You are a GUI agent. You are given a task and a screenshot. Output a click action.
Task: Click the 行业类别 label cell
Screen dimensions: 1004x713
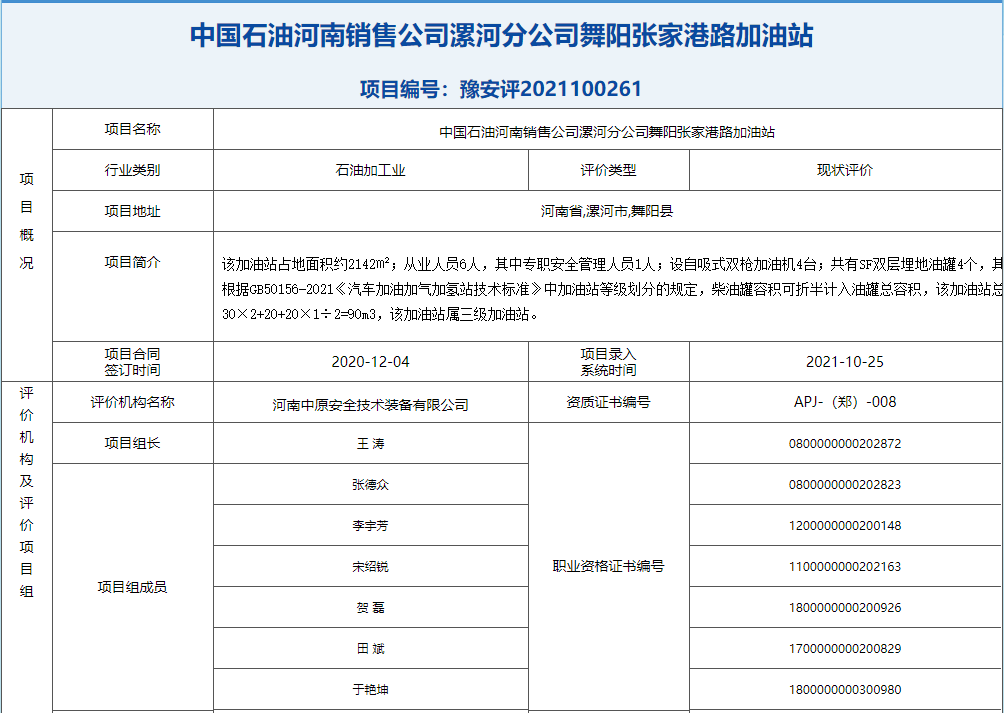[x=133, y=170]
